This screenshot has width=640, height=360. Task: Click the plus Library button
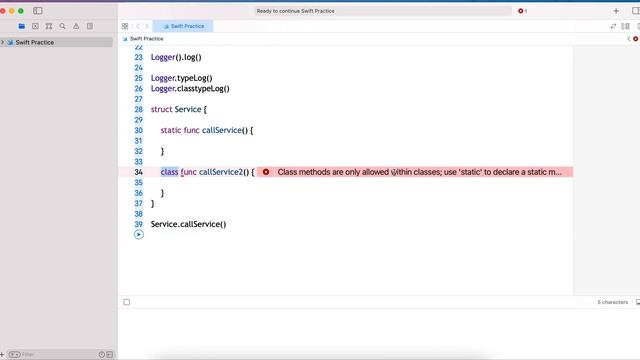click(x=616, y=11)
